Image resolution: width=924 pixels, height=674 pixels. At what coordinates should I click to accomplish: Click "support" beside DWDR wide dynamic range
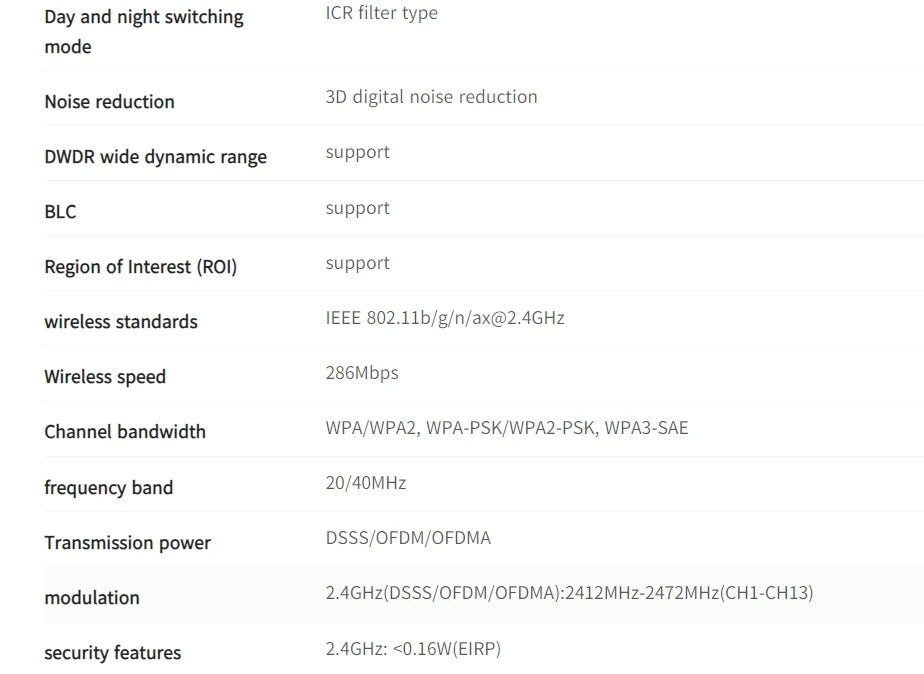357,152
